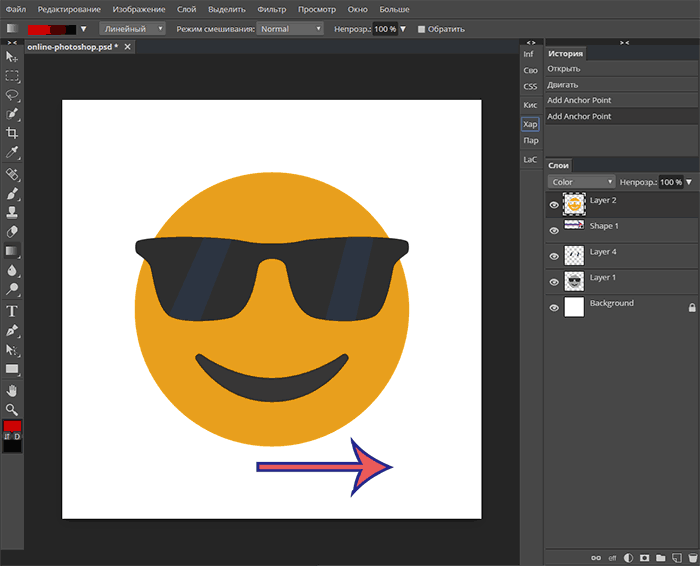Click the link layers icon

point(596,558)
